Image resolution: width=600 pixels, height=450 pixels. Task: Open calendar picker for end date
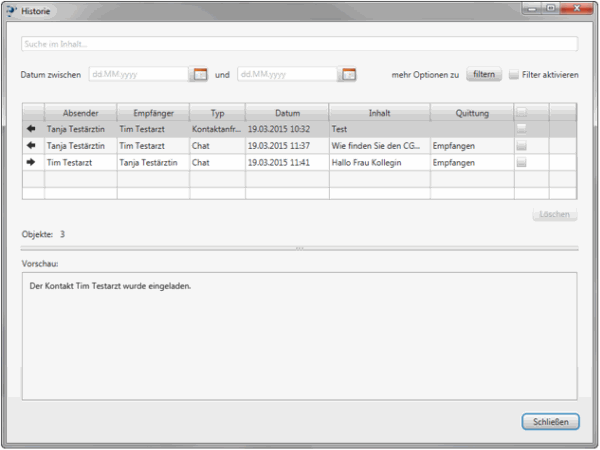tap(348, 74)
